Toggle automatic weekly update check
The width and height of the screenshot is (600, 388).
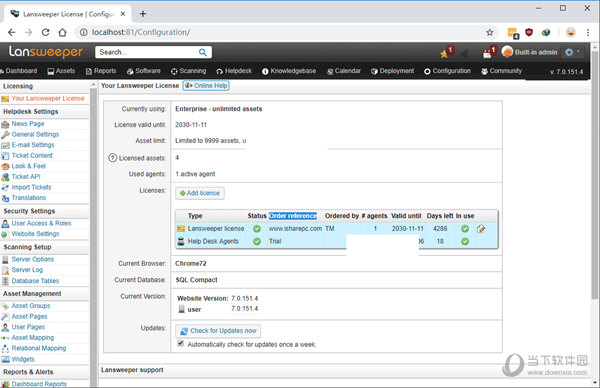(x=180, y=344)
